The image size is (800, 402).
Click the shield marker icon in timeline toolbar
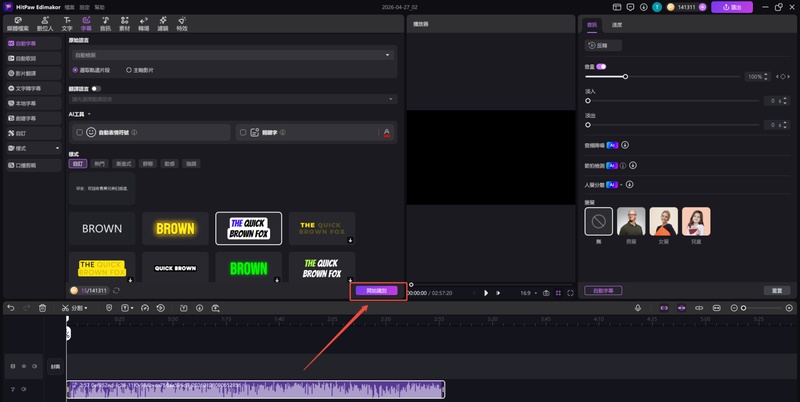pos(109,308)
